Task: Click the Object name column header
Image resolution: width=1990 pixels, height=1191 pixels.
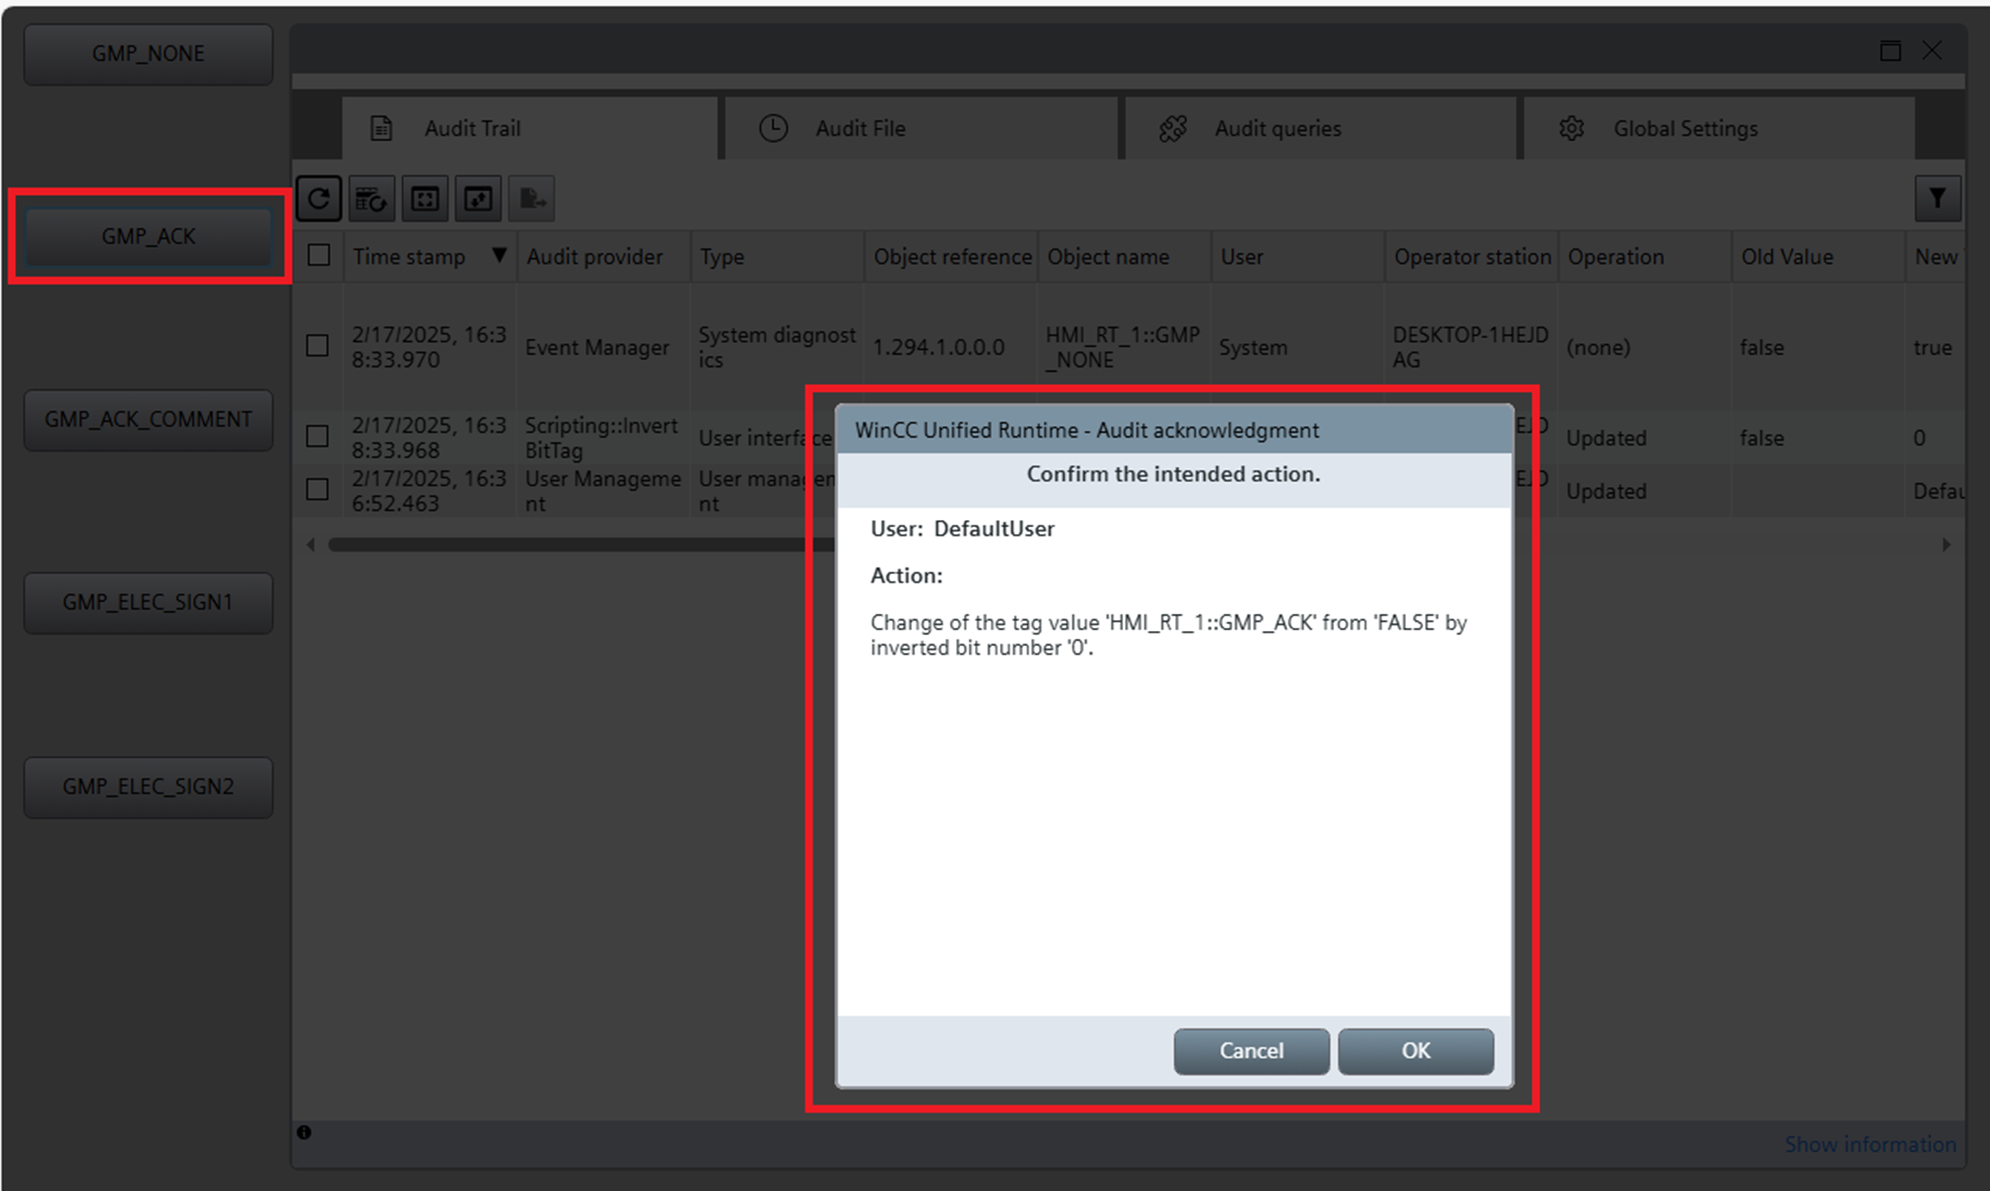Action: tap(1124, 256)
